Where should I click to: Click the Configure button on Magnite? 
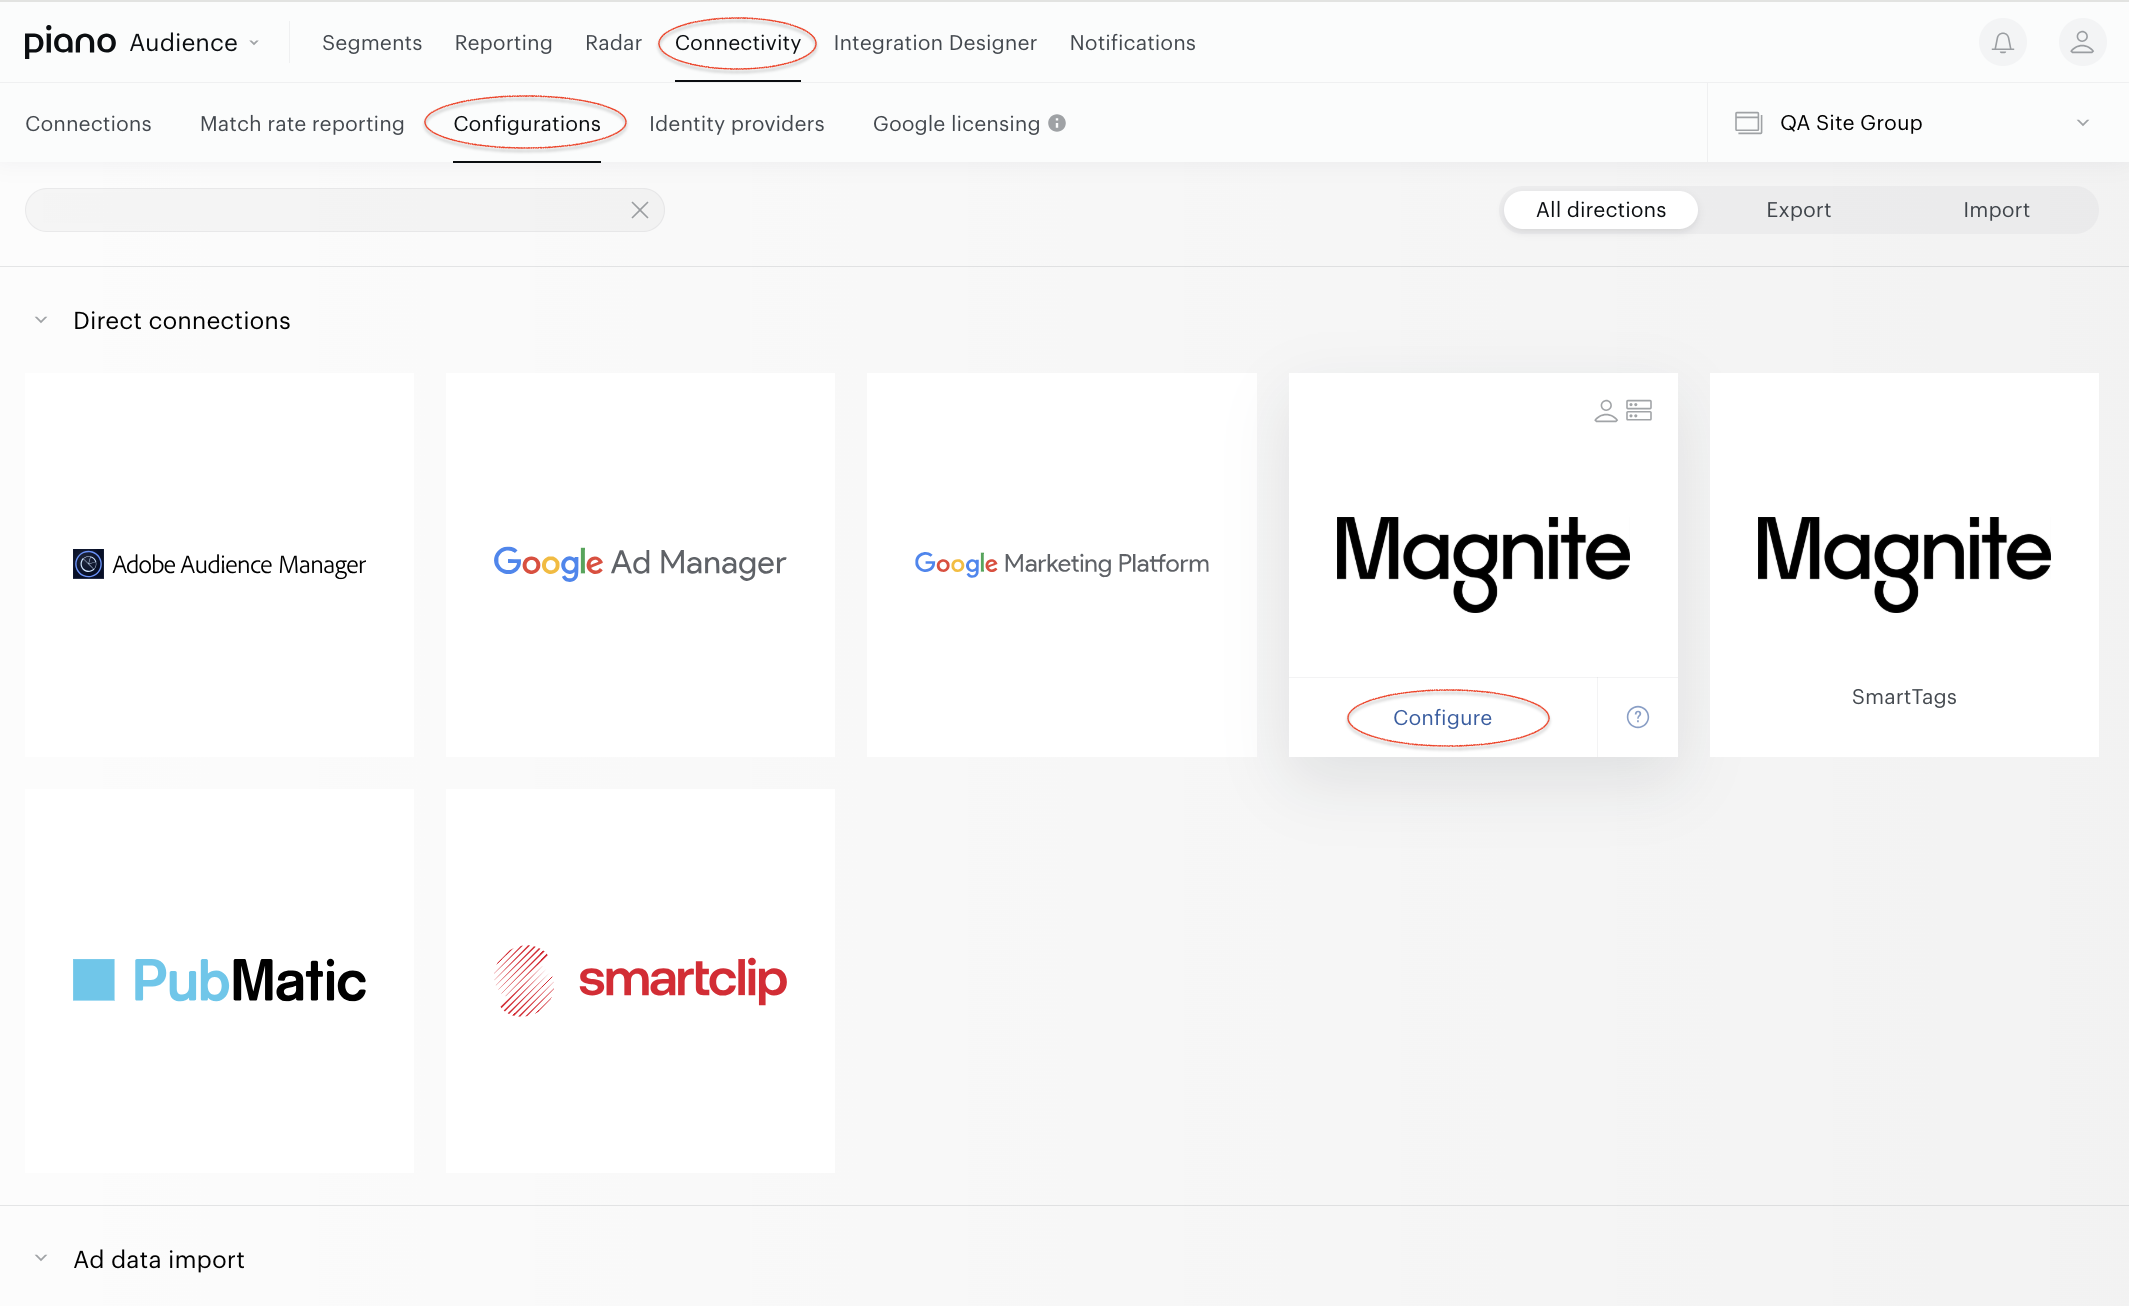[1442, 718]
